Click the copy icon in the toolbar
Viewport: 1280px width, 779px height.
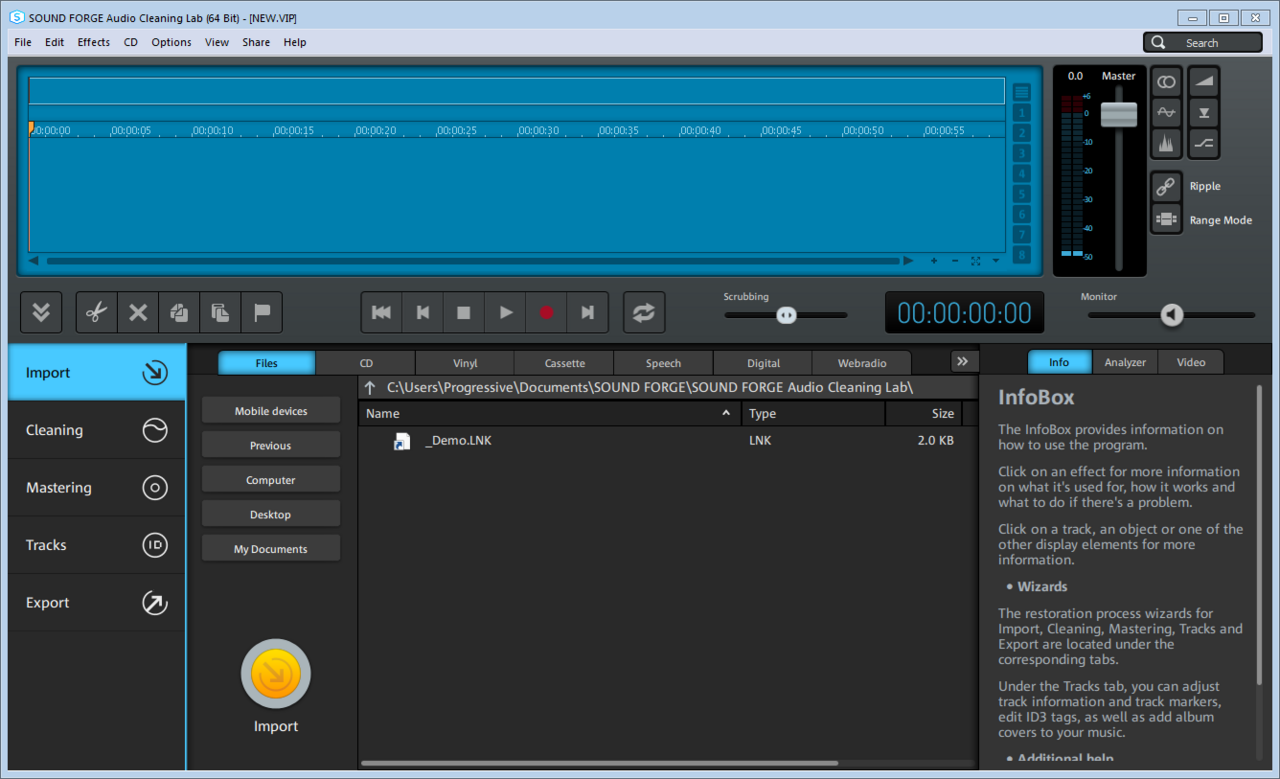[179, 313]
